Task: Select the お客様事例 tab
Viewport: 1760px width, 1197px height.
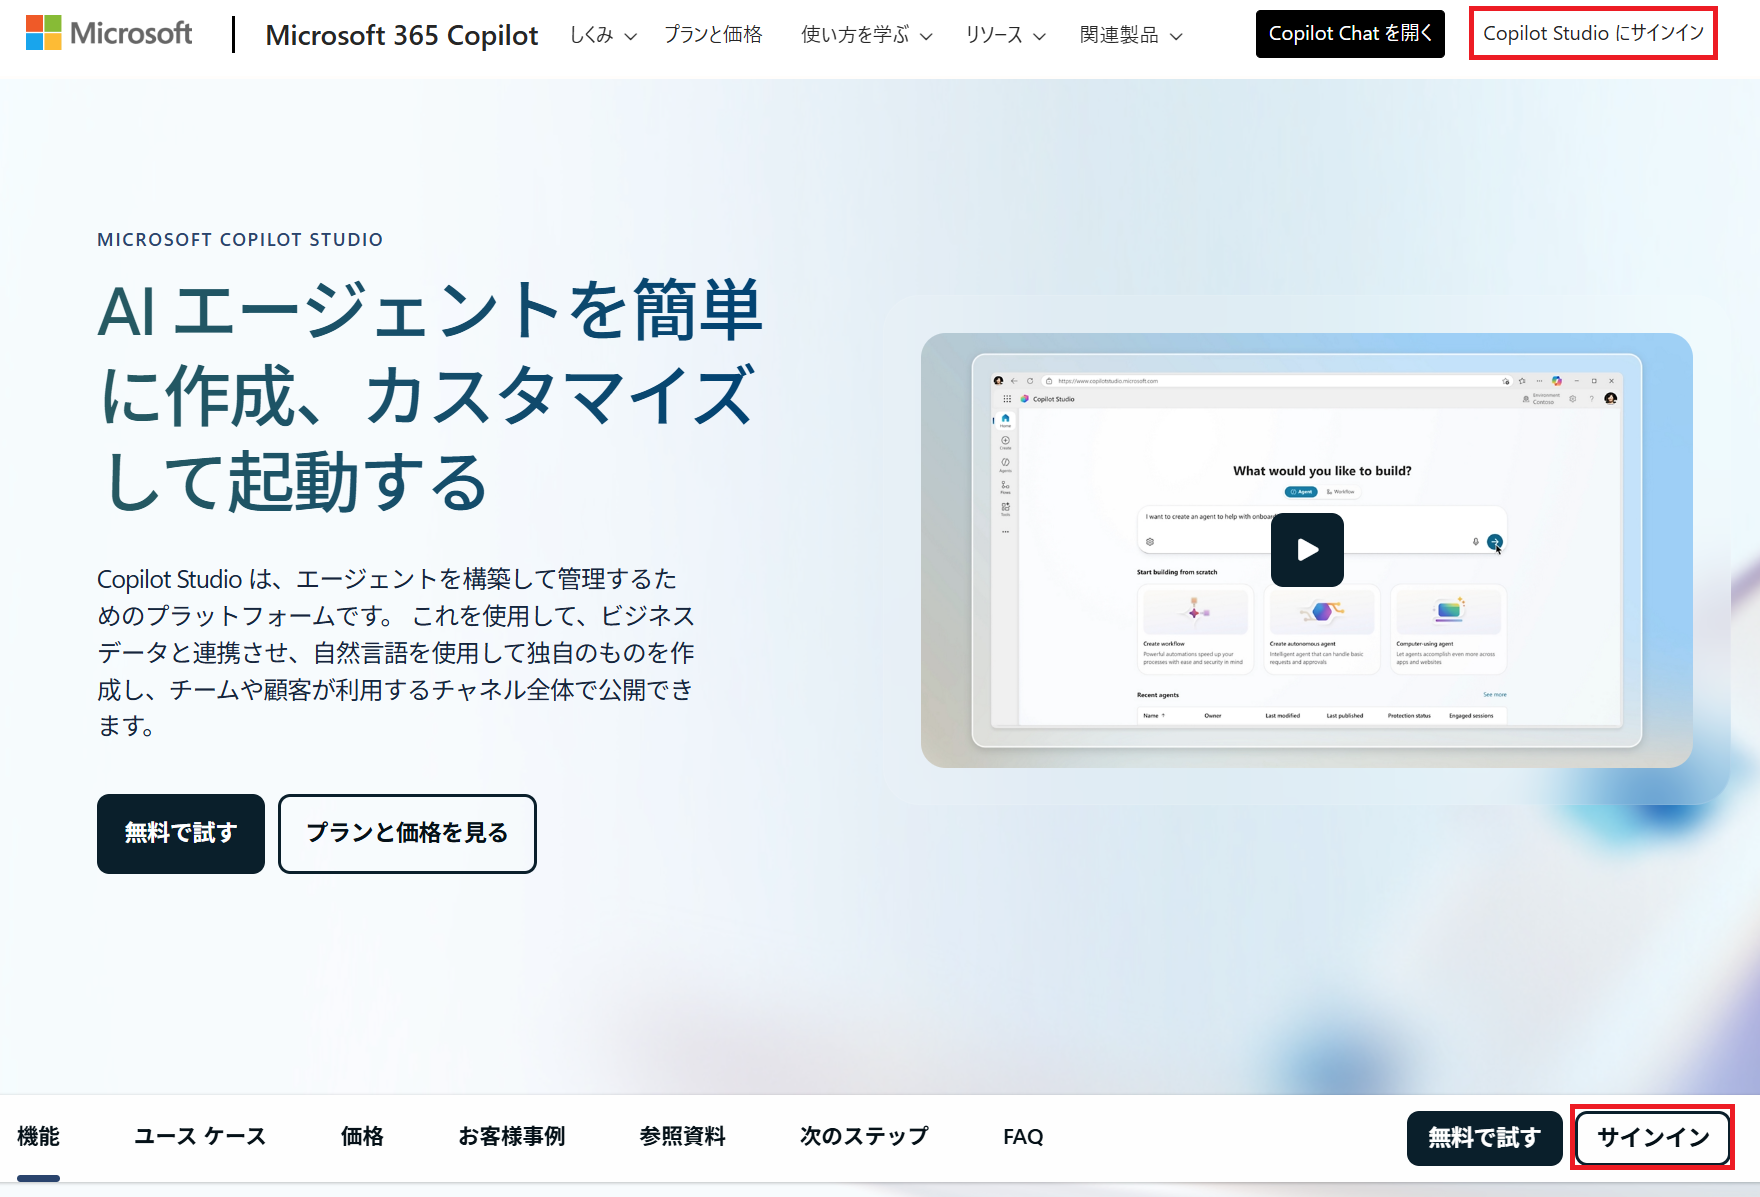Action: point(512,1137)
